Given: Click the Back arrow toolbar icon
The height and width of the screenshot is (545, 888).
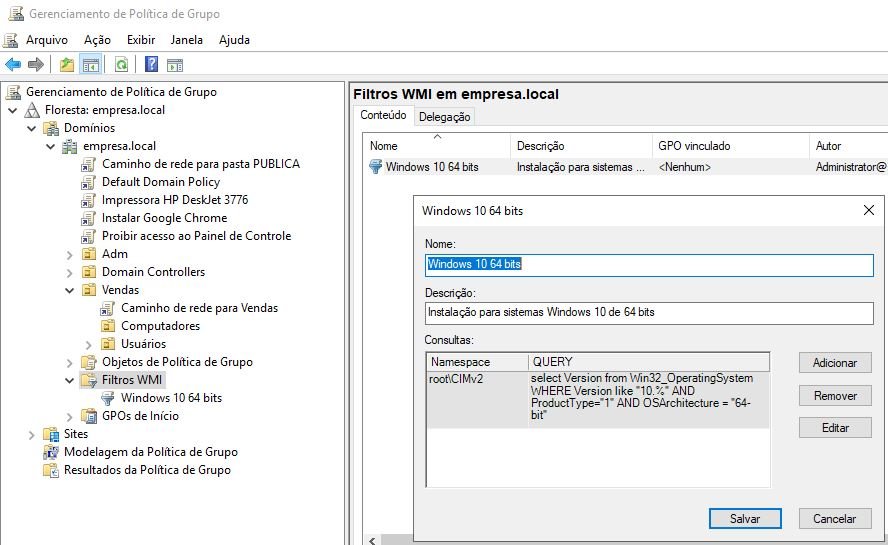Looking at the screenshot, I should [x=13, y=65].
